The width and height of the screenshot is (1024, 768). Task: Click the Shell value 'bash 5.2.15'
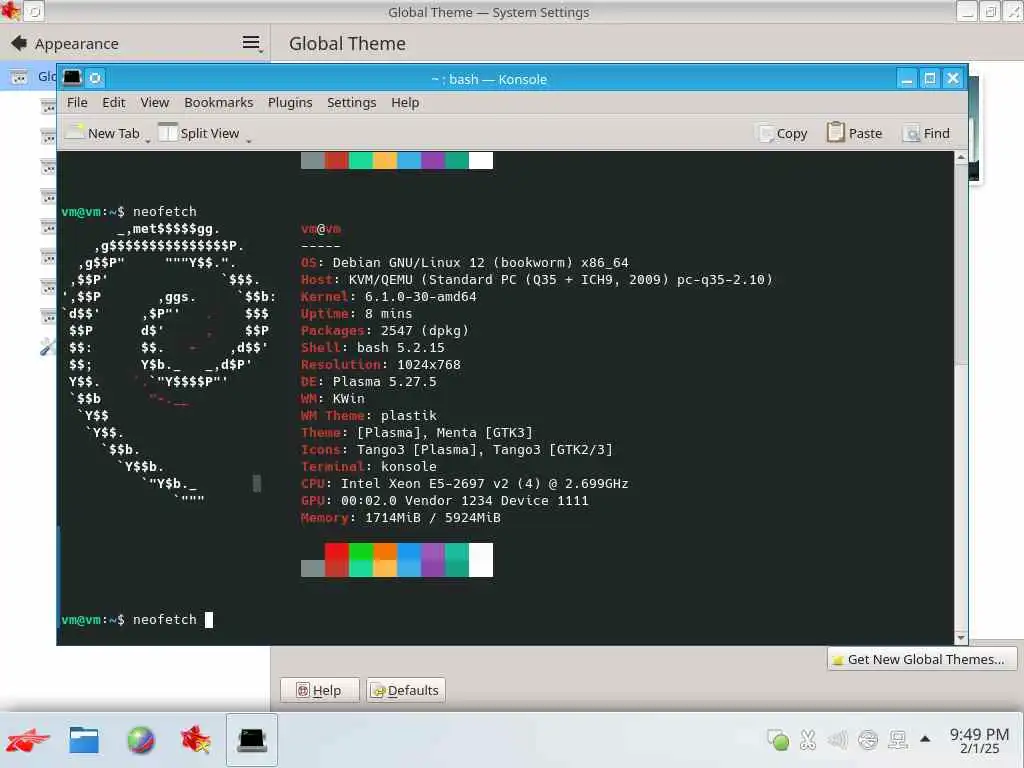pos(400,347)
